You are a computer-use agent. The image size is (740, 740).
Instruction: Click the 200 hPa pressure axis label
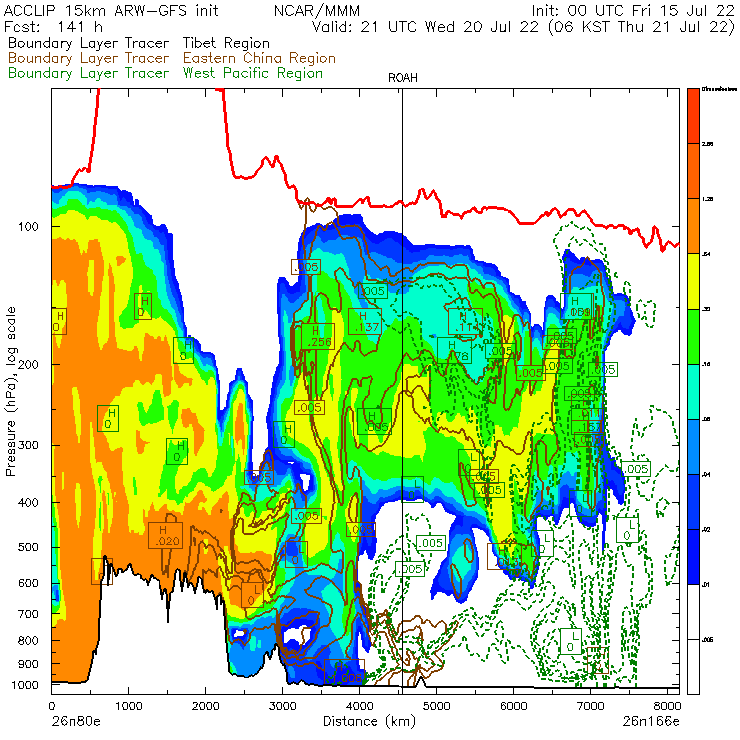(x=28, y=364)
